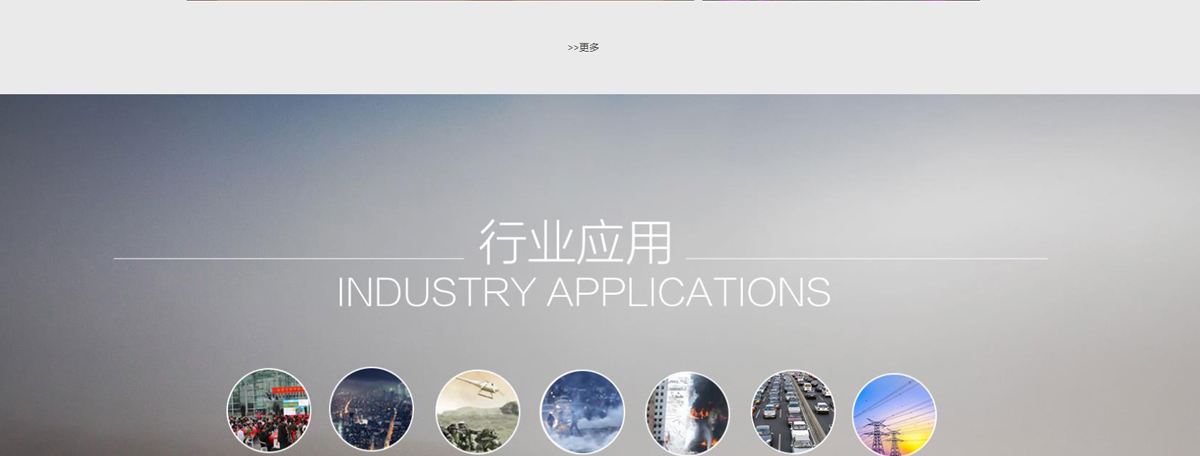
Task: Open the power line towers sunset icon
Action: (894, 414)
